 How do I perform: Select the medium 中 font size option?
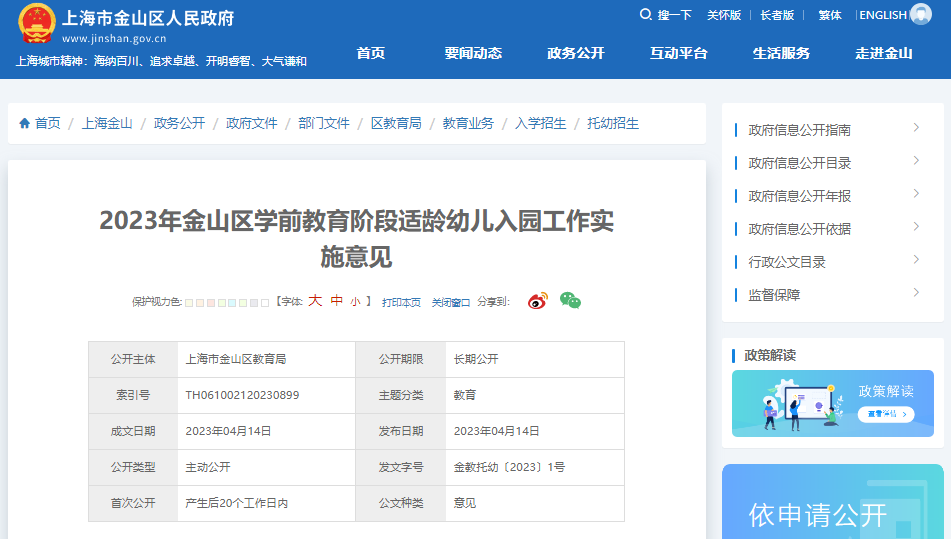coord(336,301)
